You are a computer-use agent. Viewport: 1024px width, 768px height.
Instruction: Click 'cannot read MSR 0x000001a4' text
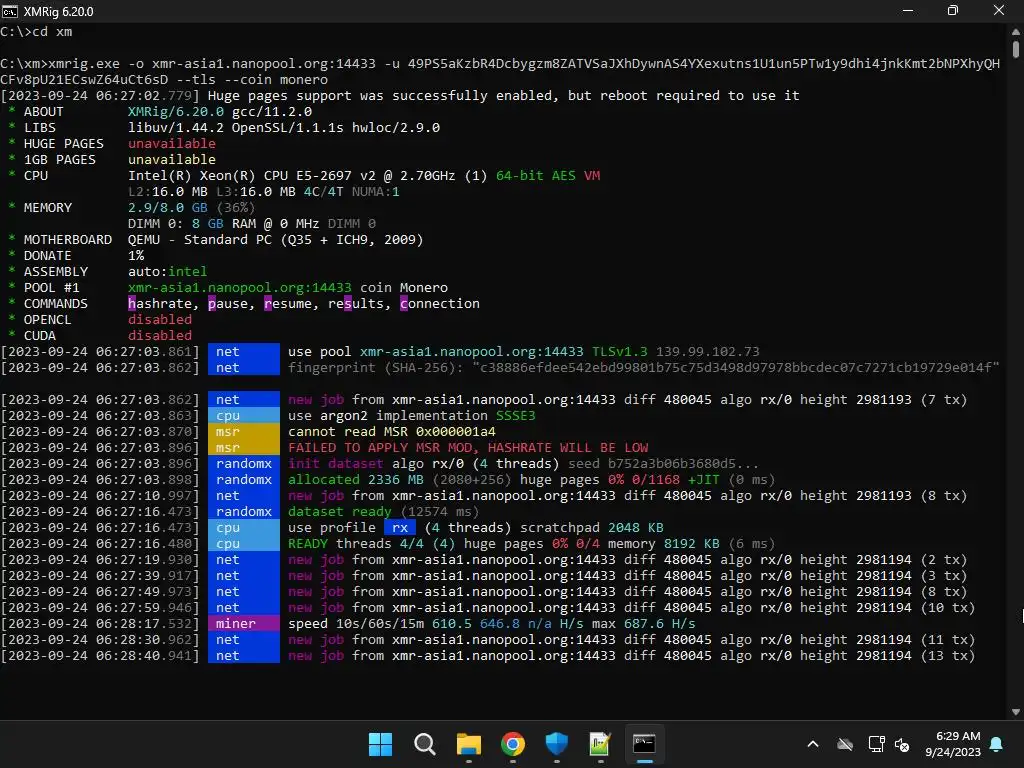tap(392, 432)
